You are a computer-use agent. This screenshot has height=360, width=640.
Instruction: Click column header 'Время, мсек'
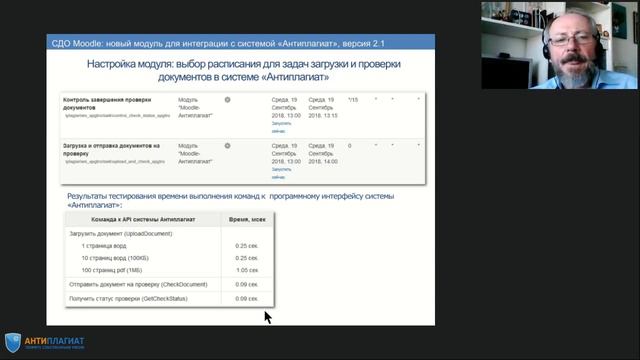[247, 220]
